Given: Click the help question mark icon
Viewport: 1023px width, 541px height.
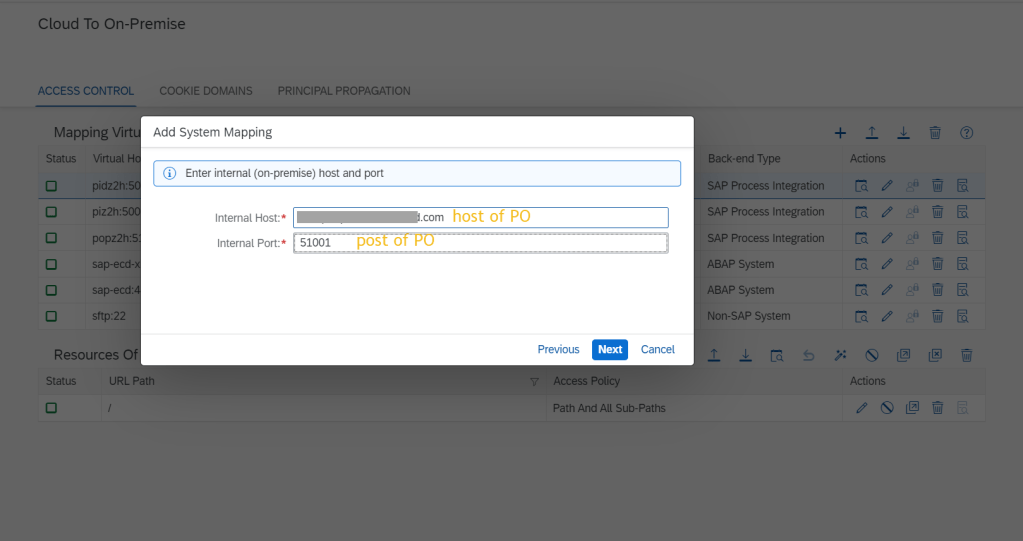Looking at the screenshot, I should tap(967, 133).
